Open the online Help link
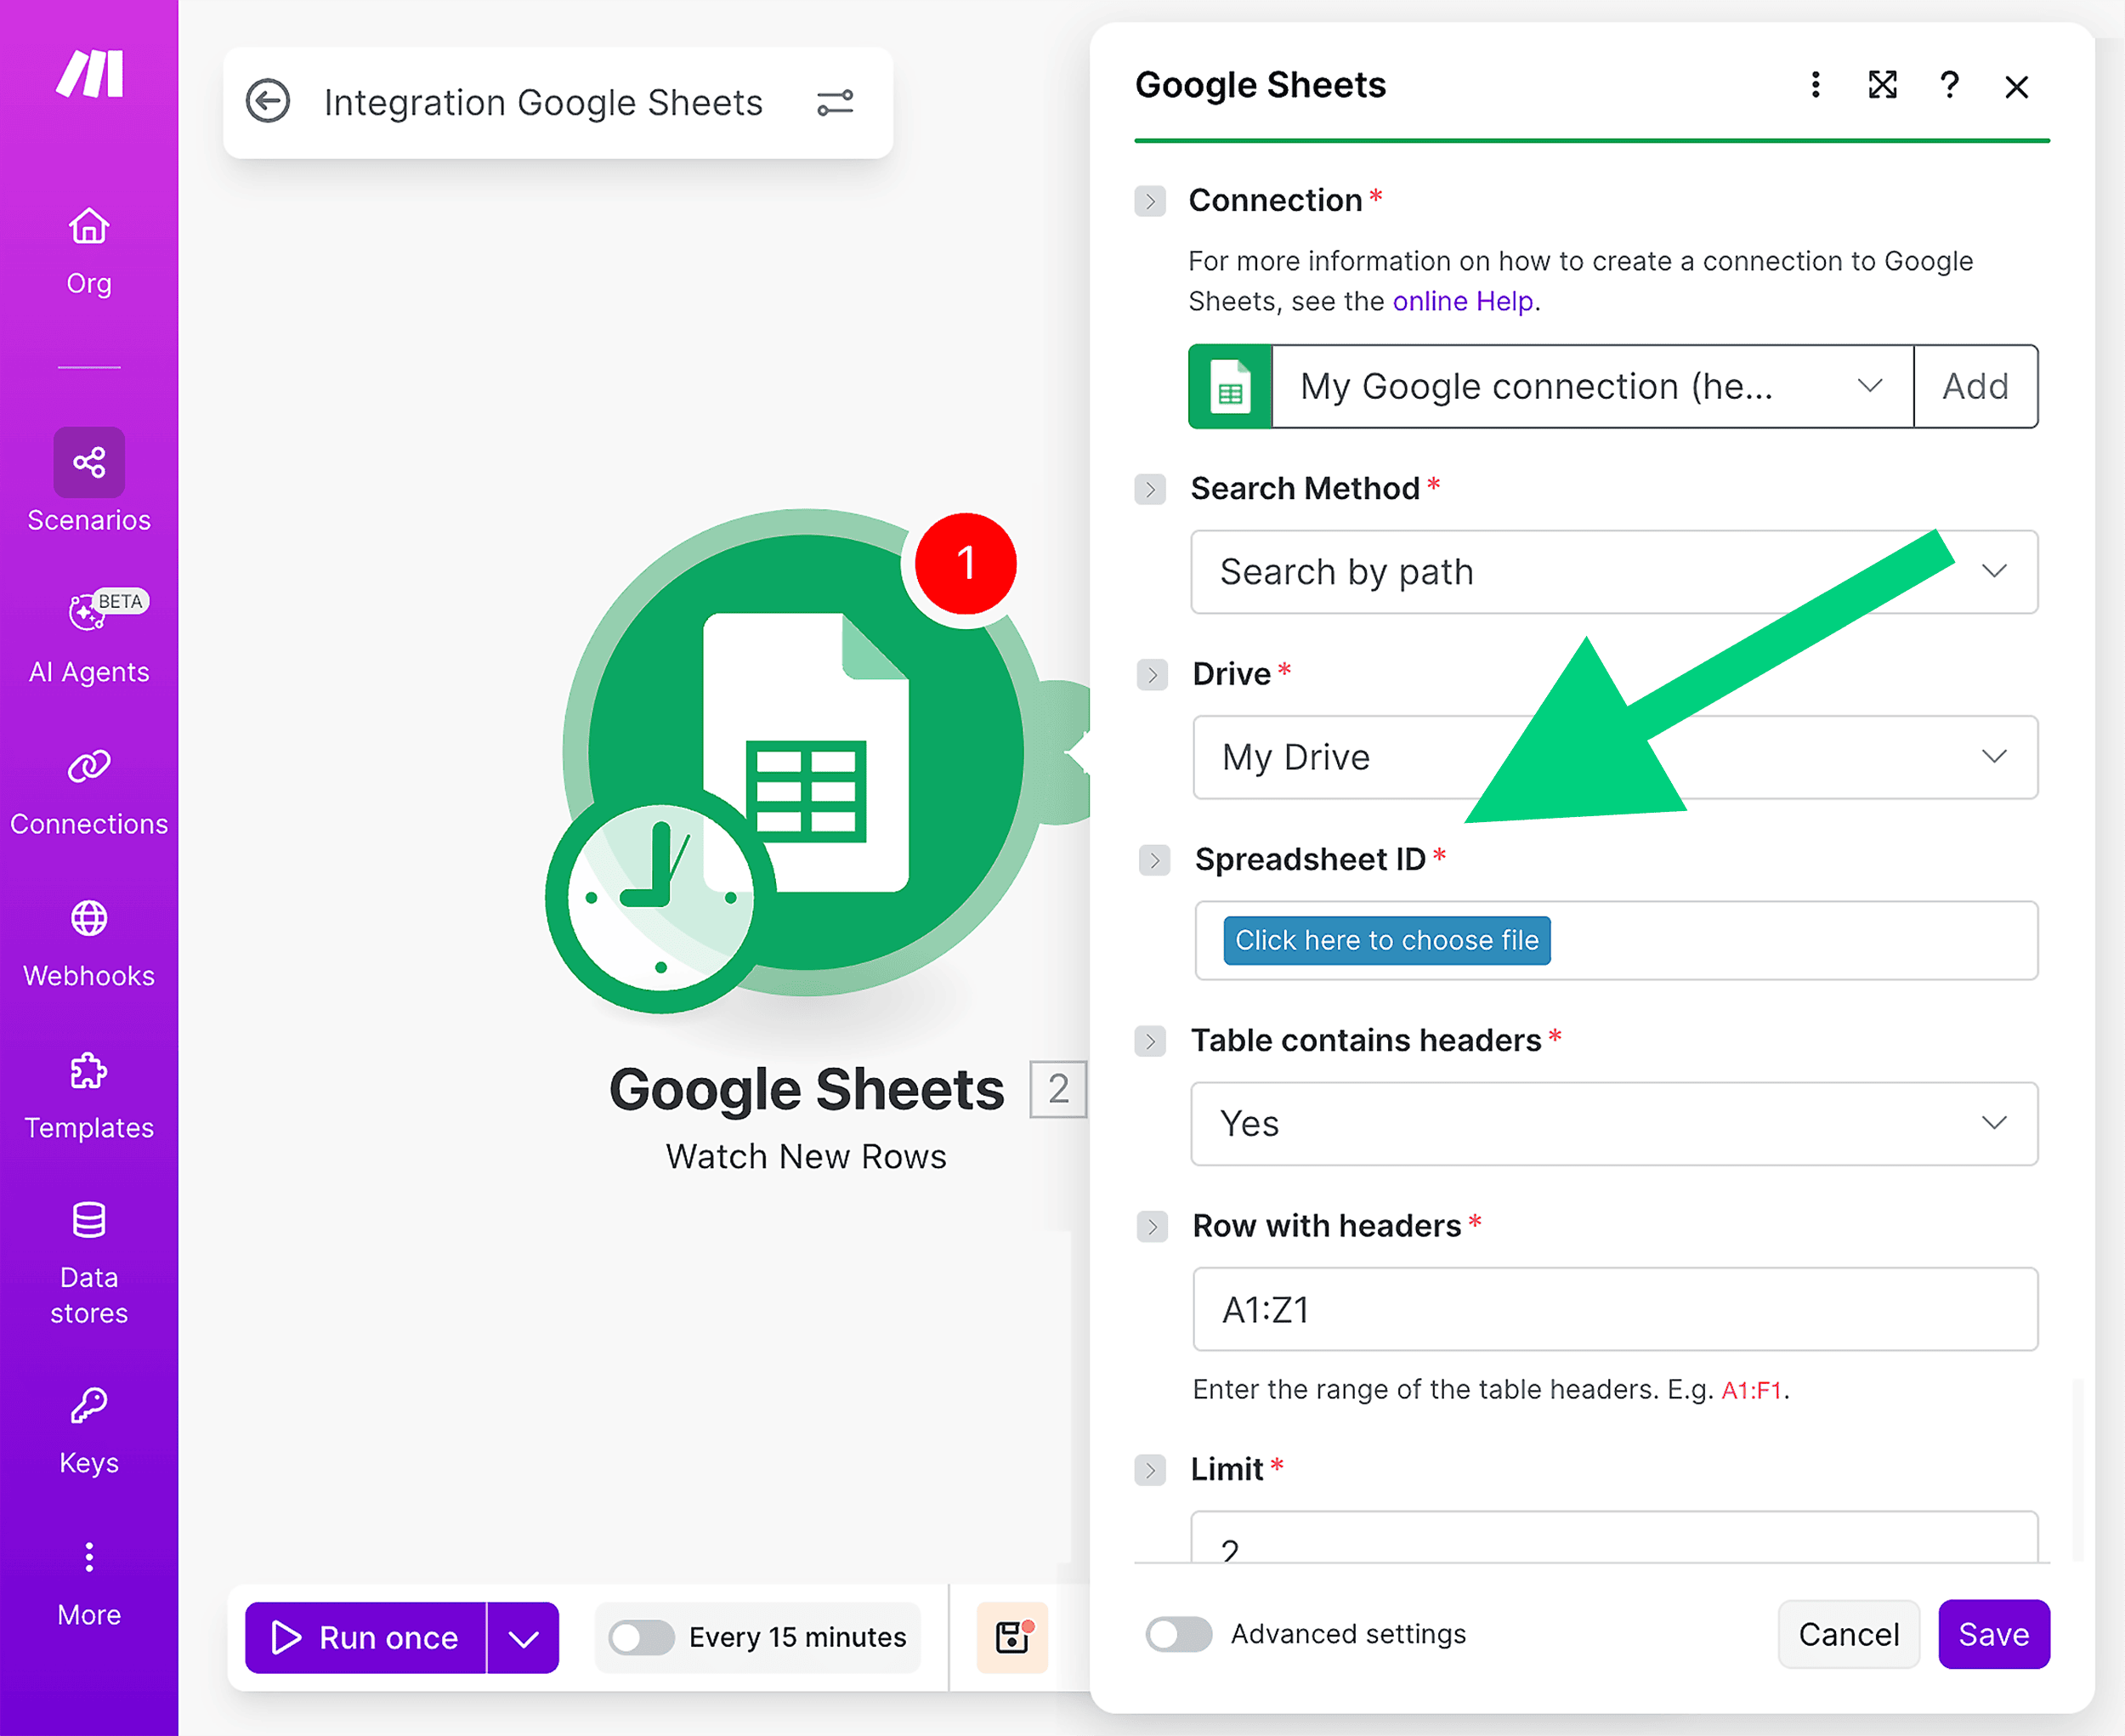Screen dimensions: 2125x1736 tap(1462, 301)
